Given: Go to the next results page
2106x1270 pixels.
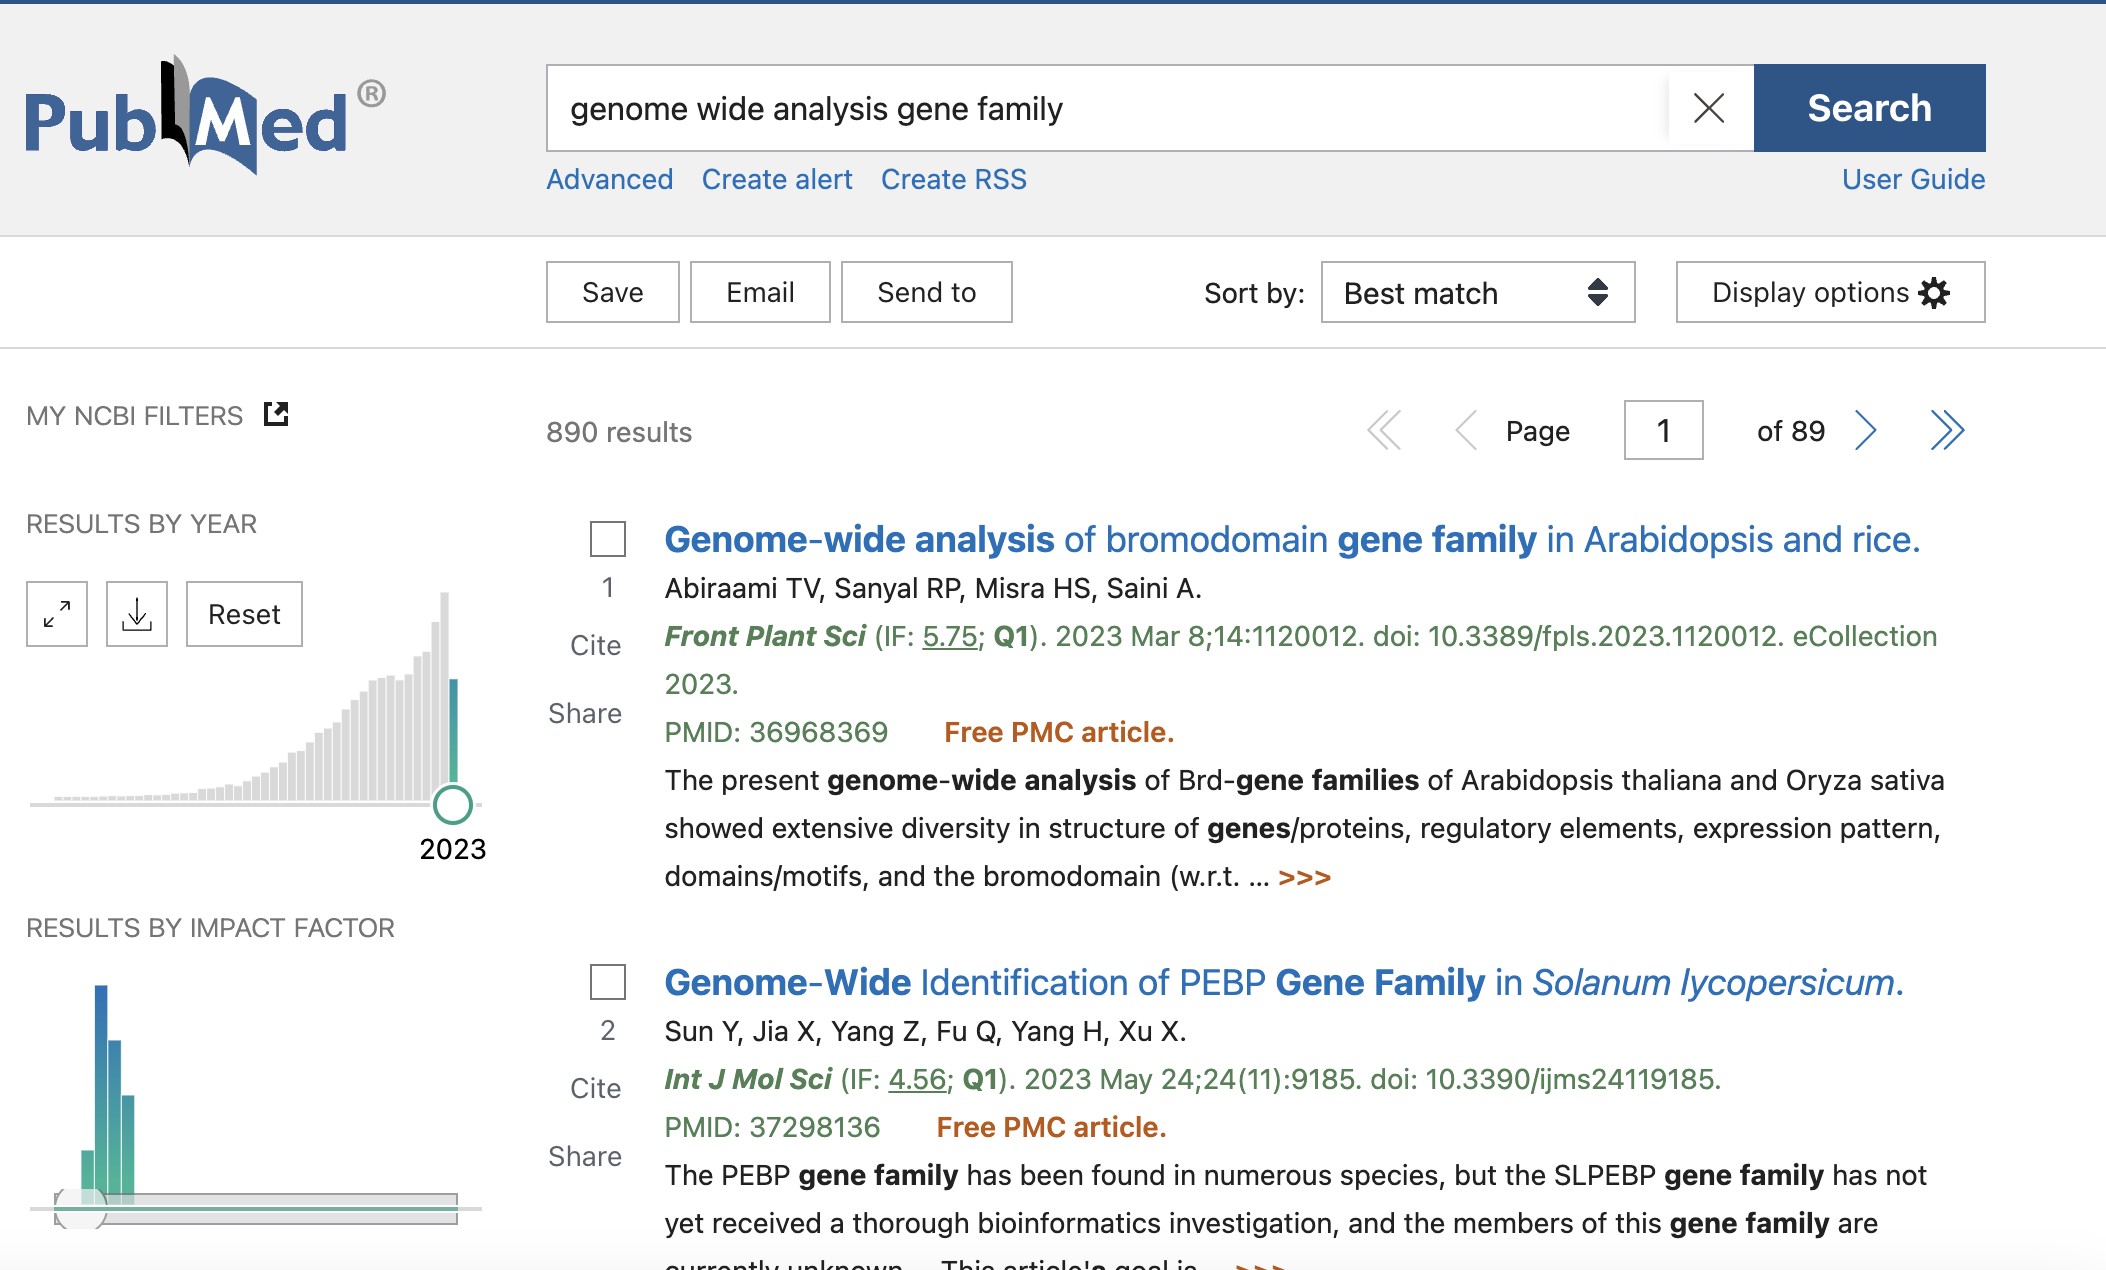Looking at the screenshot, I should 1865,431.
